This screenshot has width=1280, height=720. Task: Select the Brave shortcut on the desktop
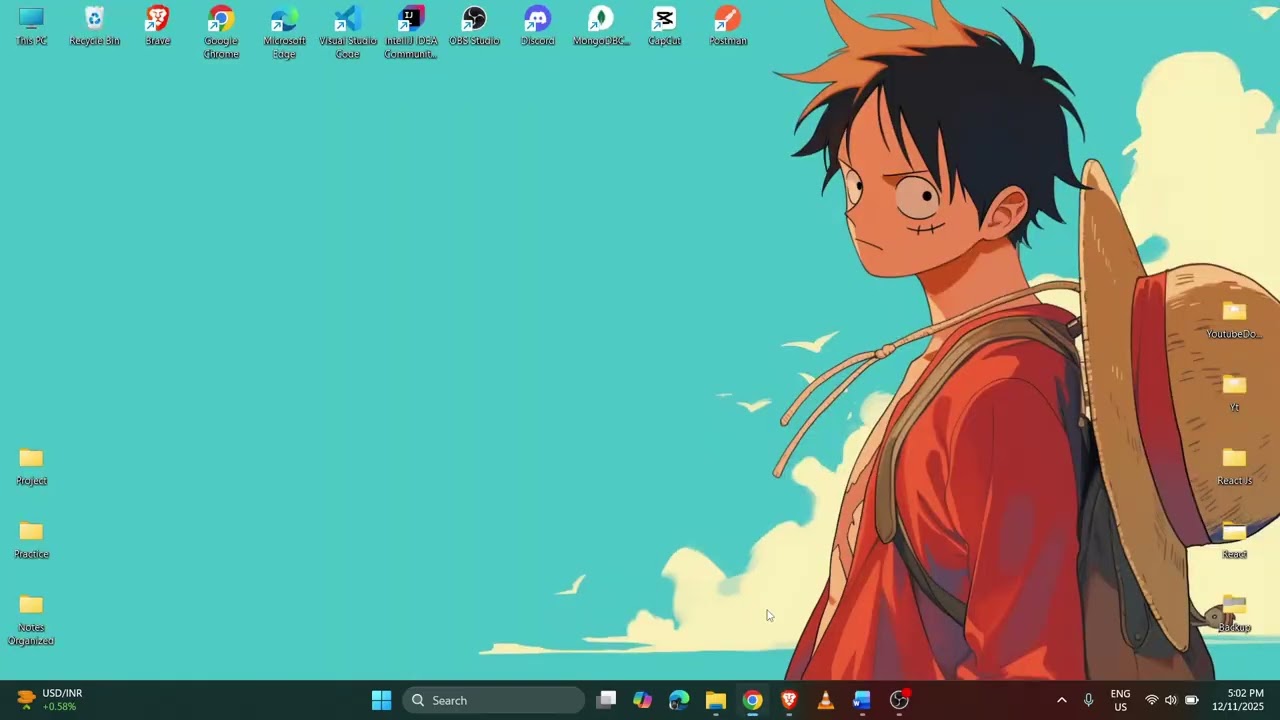158,27
